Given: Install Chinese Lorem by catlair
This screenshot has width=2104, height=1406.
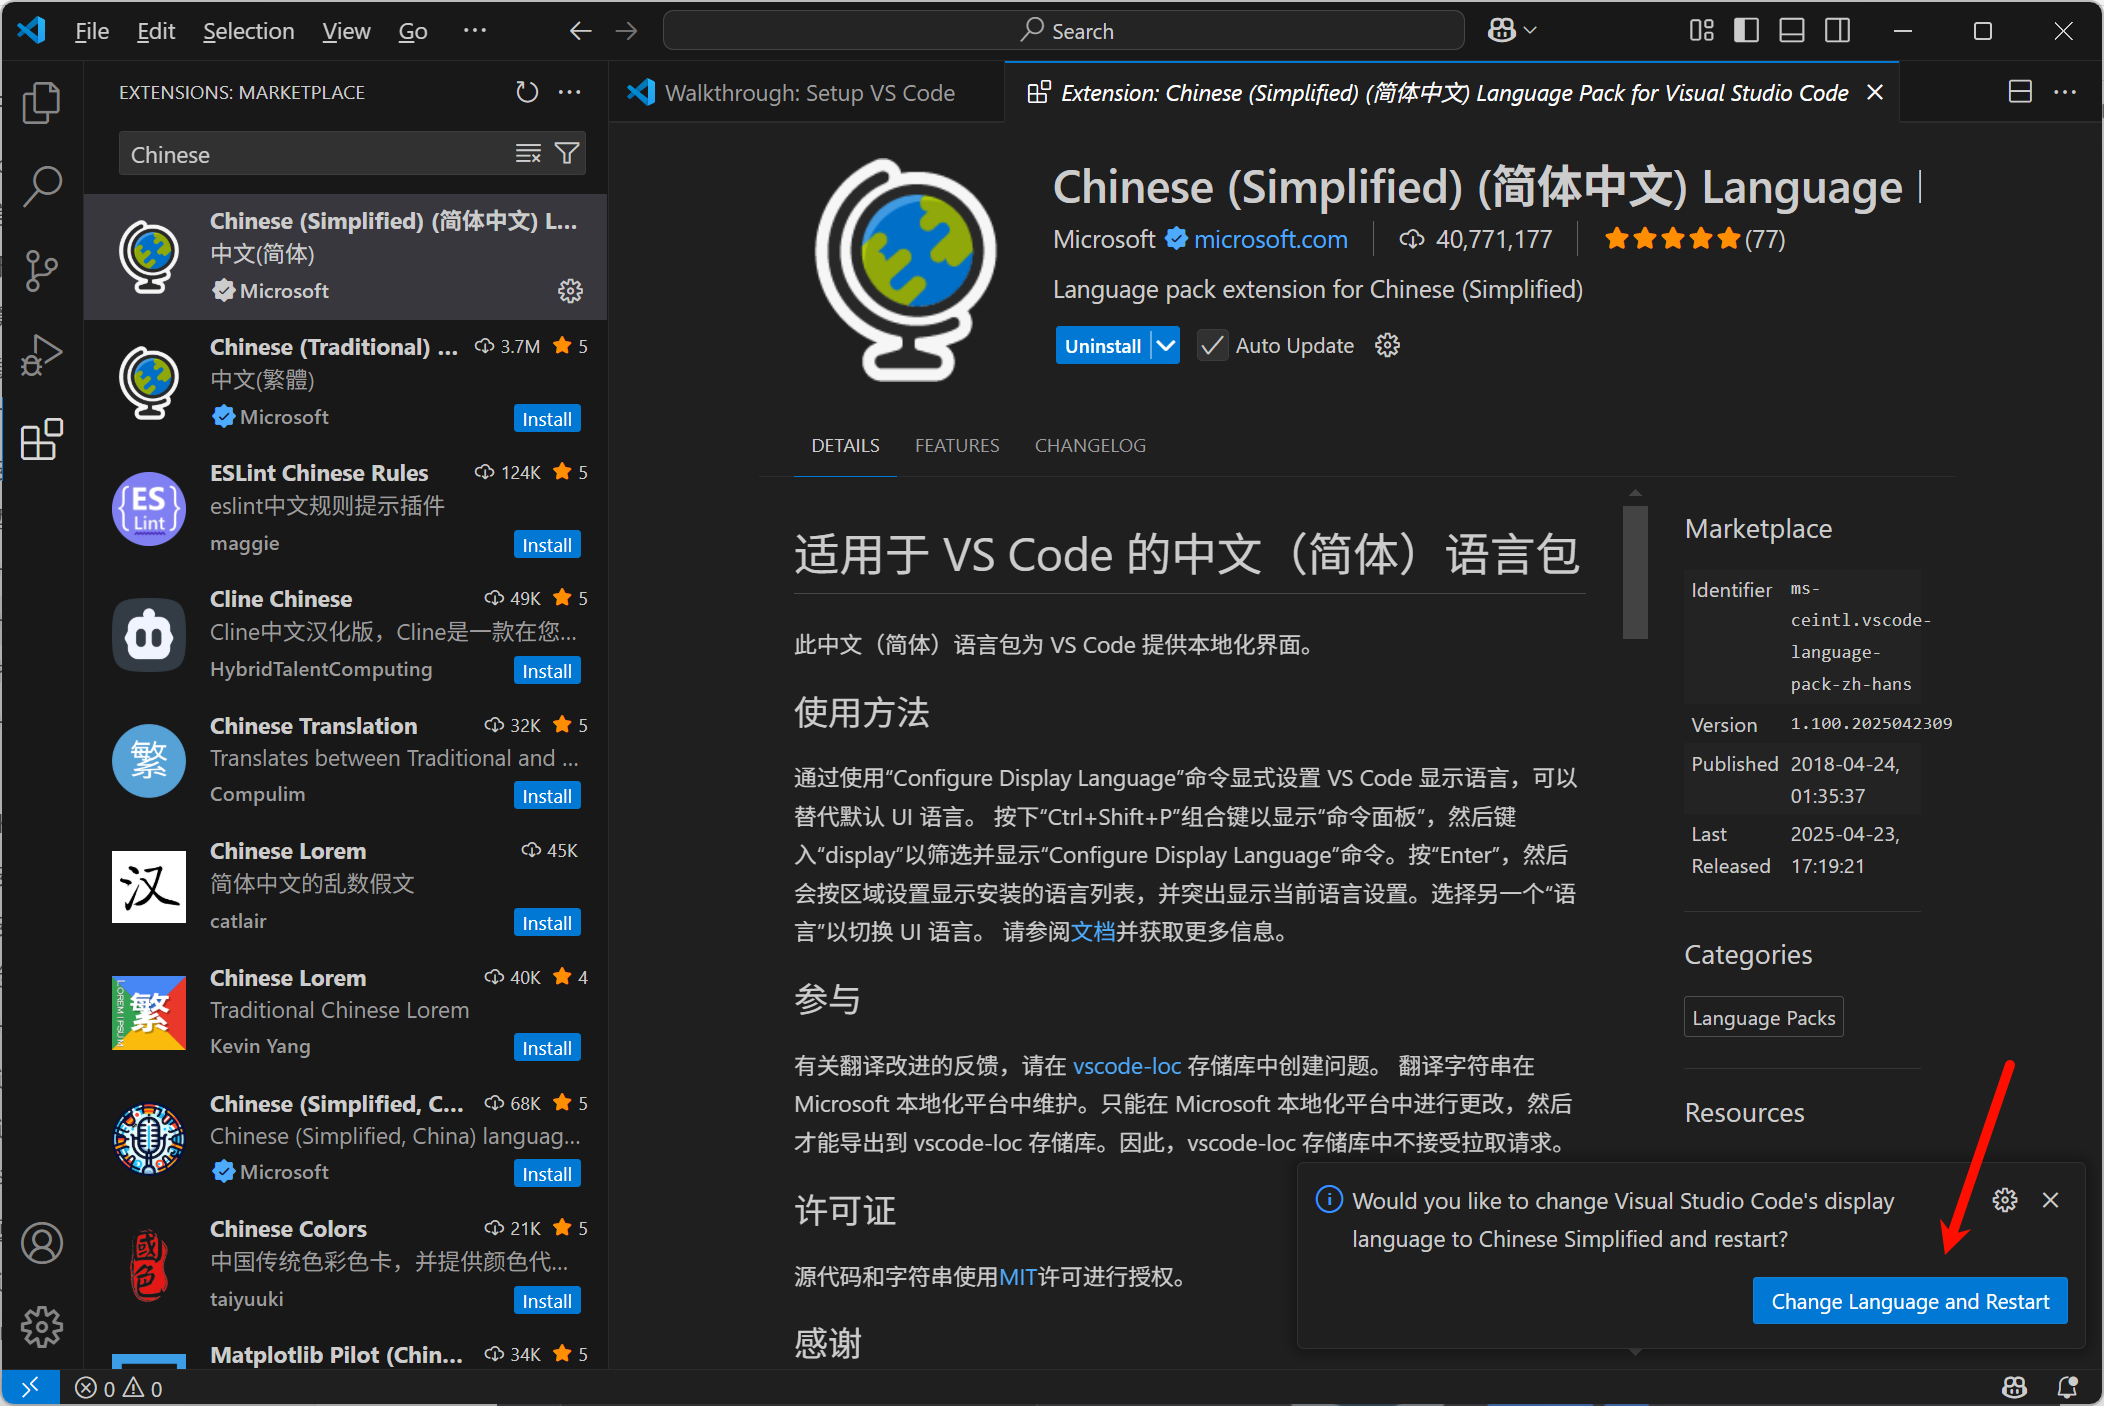Looking at the screenshot, I should [547, 923].
